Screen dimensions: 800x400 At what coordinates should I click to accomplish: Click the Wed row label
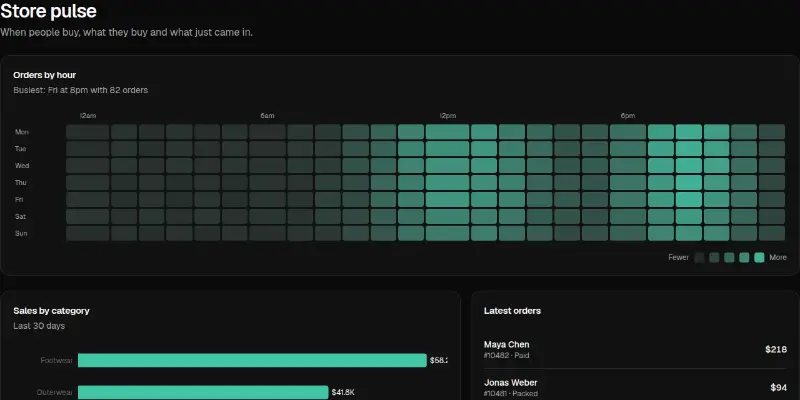[x=22, y=165]
